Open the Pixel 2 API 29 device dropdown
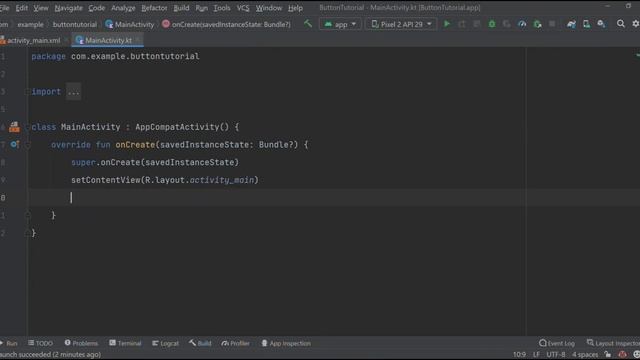 click(x=401, y=24)
